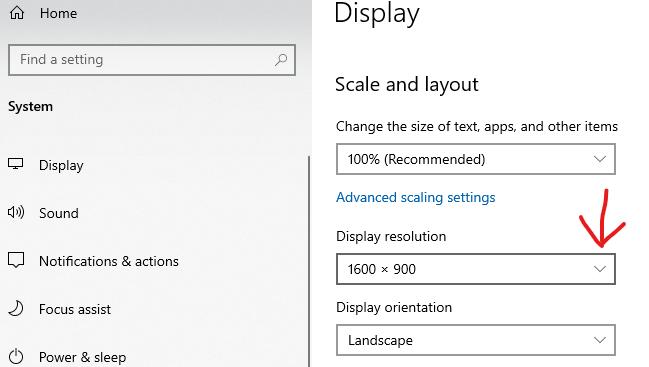
Task: Click the Notifications speech bubble icon
Action: click(16, 261)
